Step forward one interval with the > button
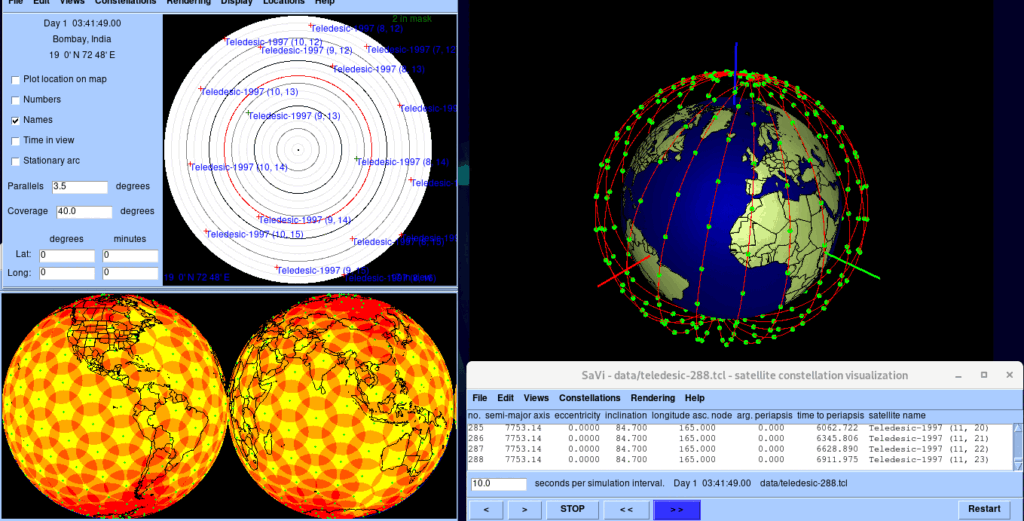 (521, 509)
